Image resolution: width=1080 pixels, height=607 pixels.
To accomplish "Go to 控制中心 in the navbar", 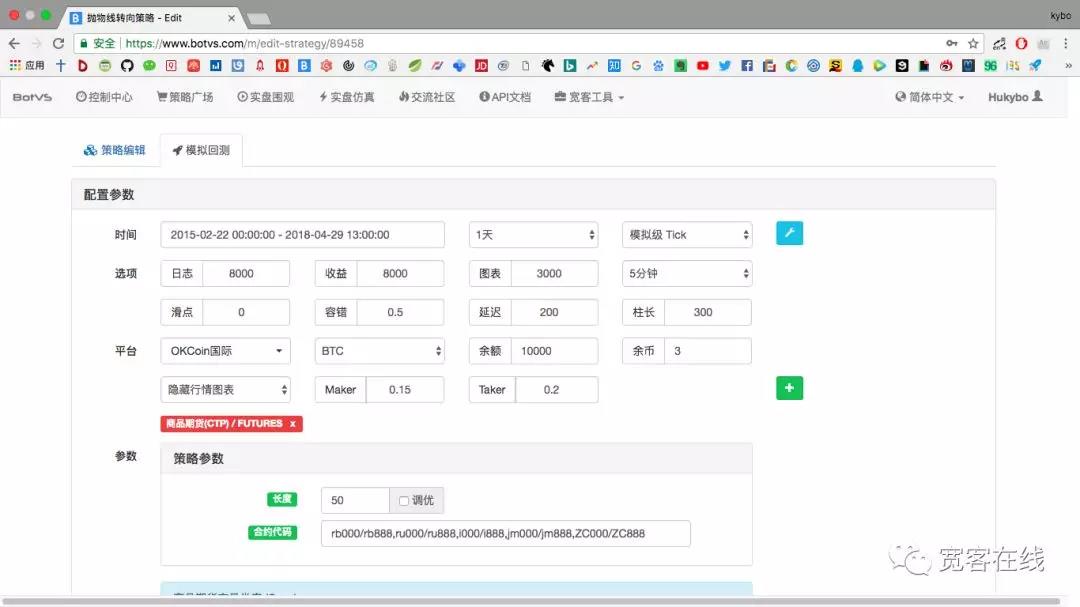I will (x=104, y=97).
